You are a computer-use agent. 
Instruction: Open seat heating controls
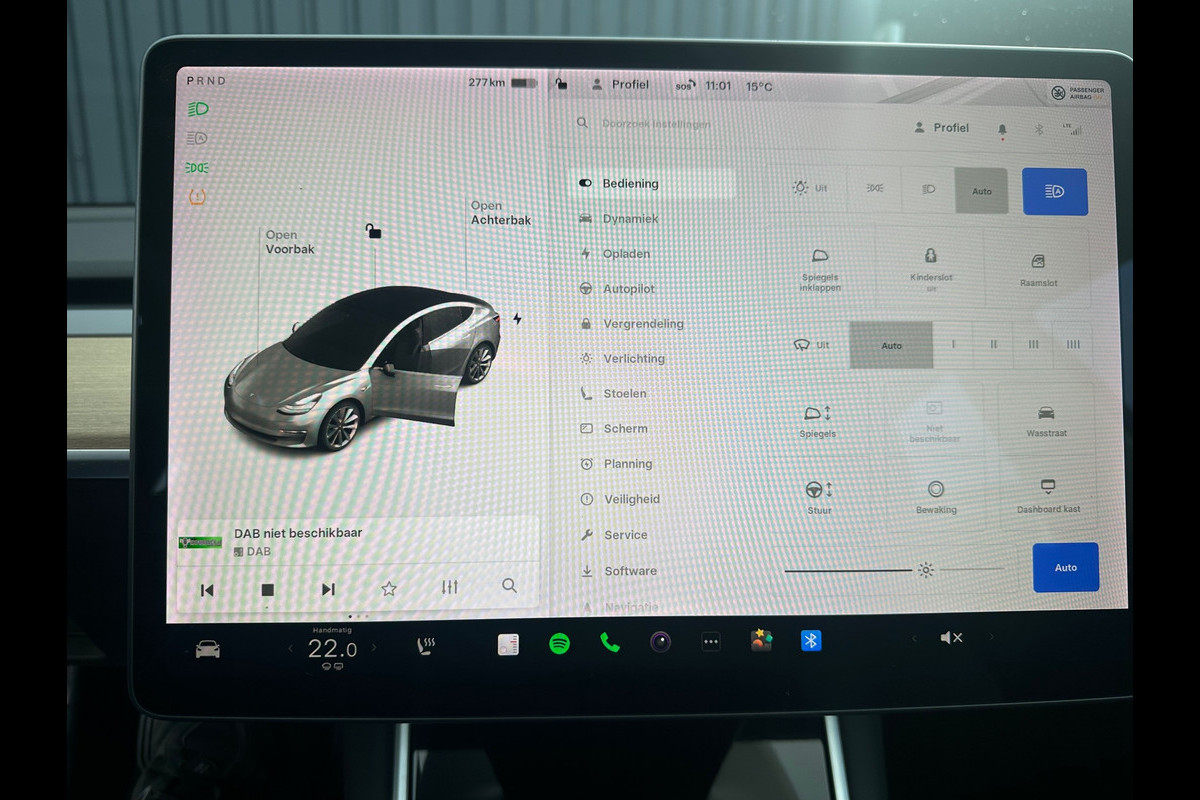(x=426, y=646)
